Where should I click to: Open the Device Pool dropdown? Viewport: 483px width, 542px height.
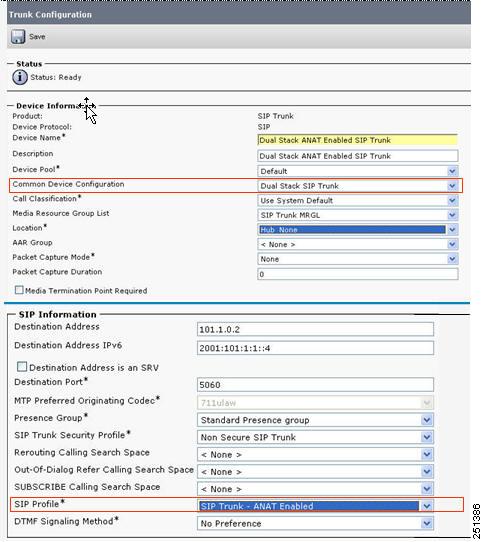coord(357,171)
